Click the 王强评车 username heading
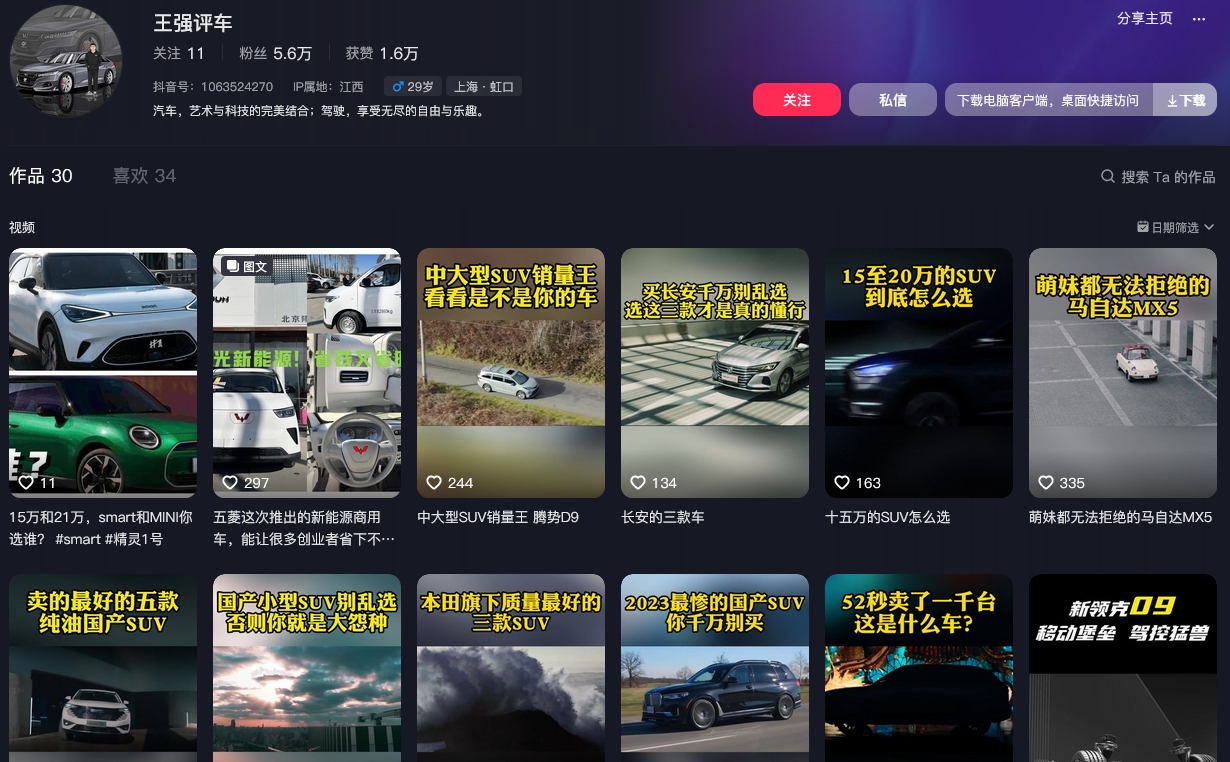 [x=192, y=23]
